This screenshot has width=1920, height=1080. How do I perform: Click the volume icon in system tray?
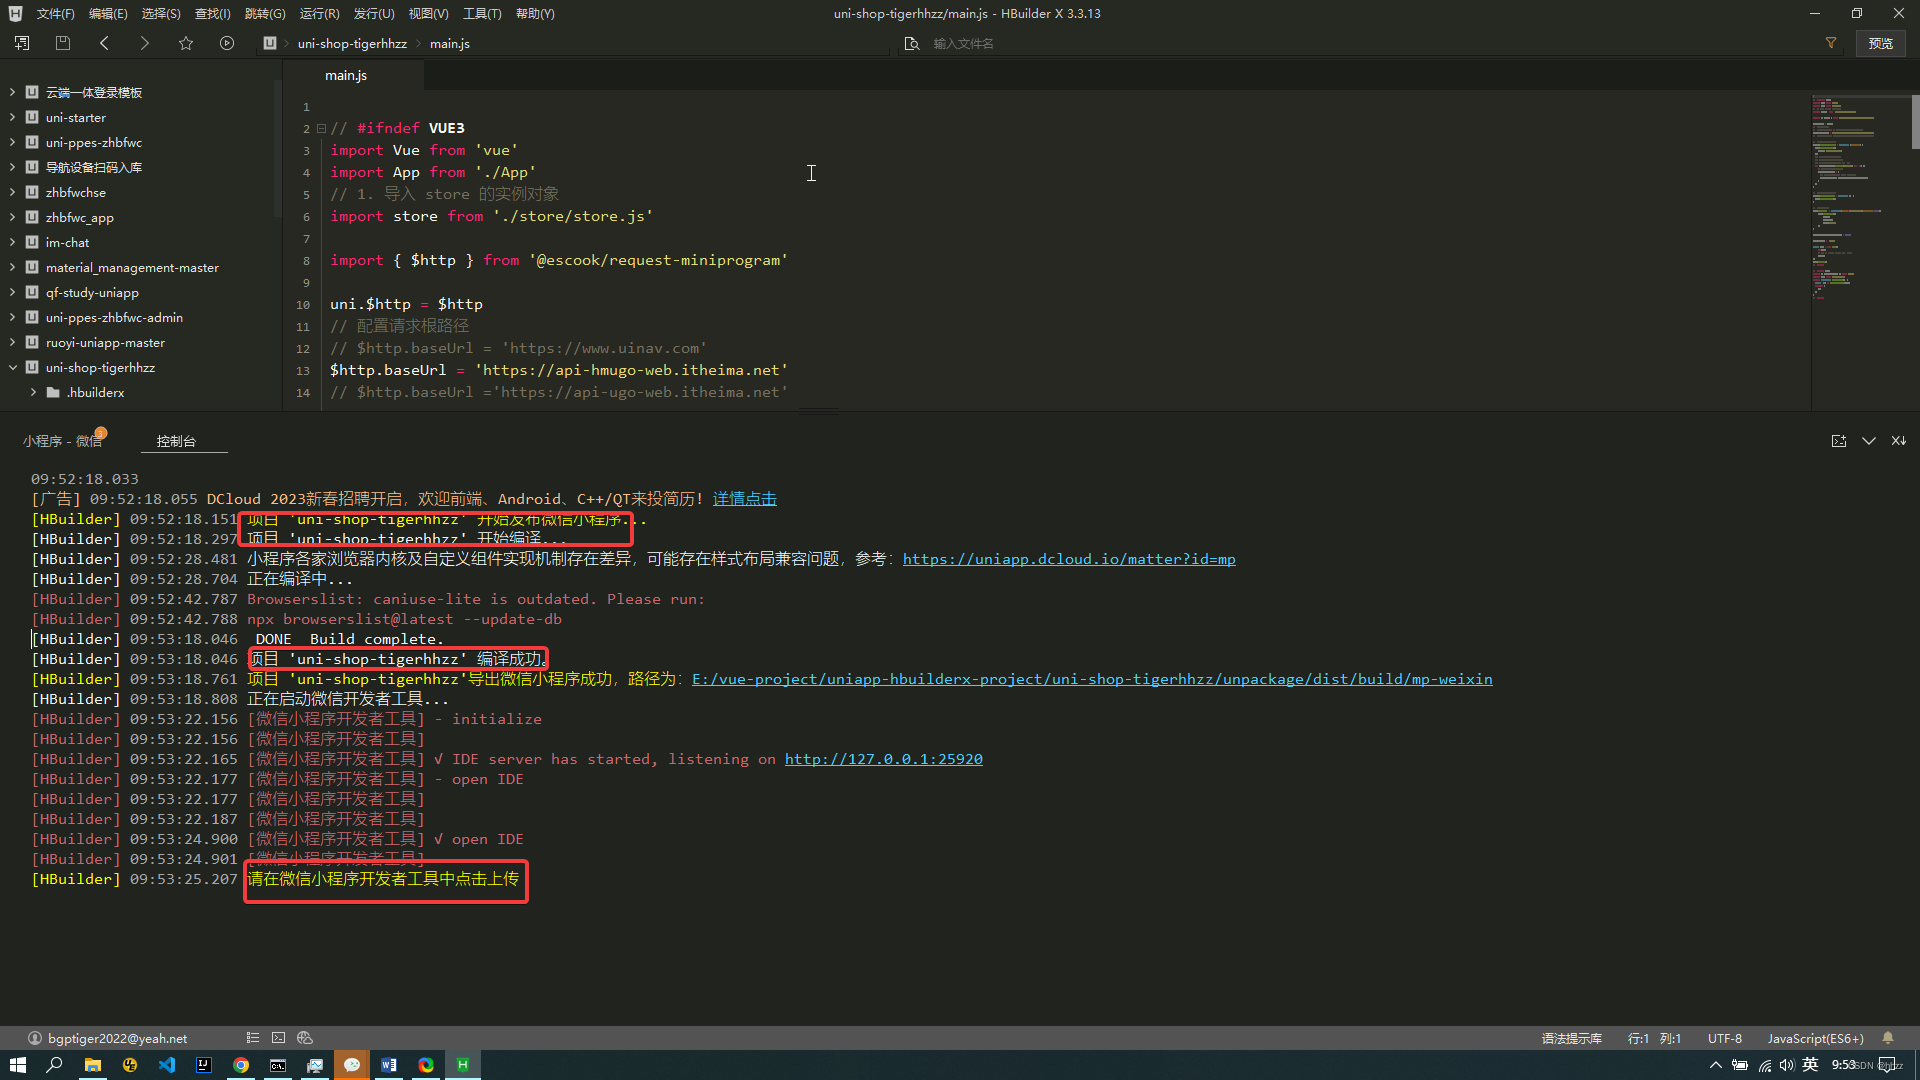[1787, 1065]
